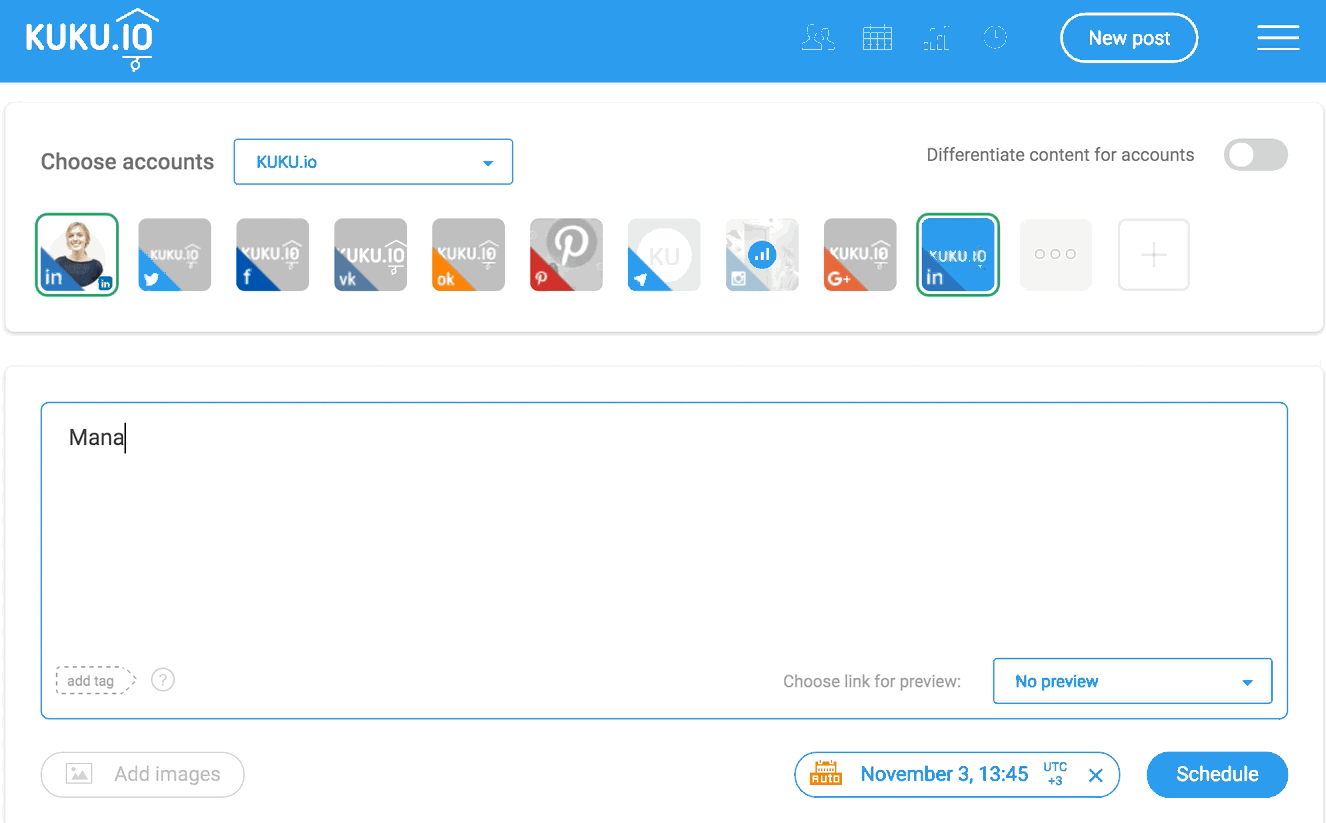Open the analytics bar chart icon
This screenshot has width=1326, height=823.
pyautogui.click(x=936, y=39)
